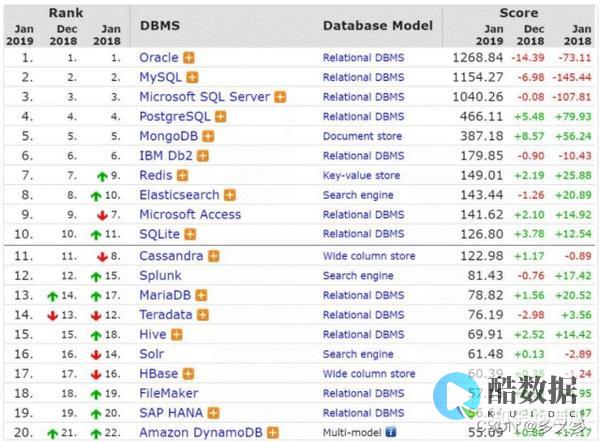Click red down arrow in Solr row
600x442 pixels.
96,355
